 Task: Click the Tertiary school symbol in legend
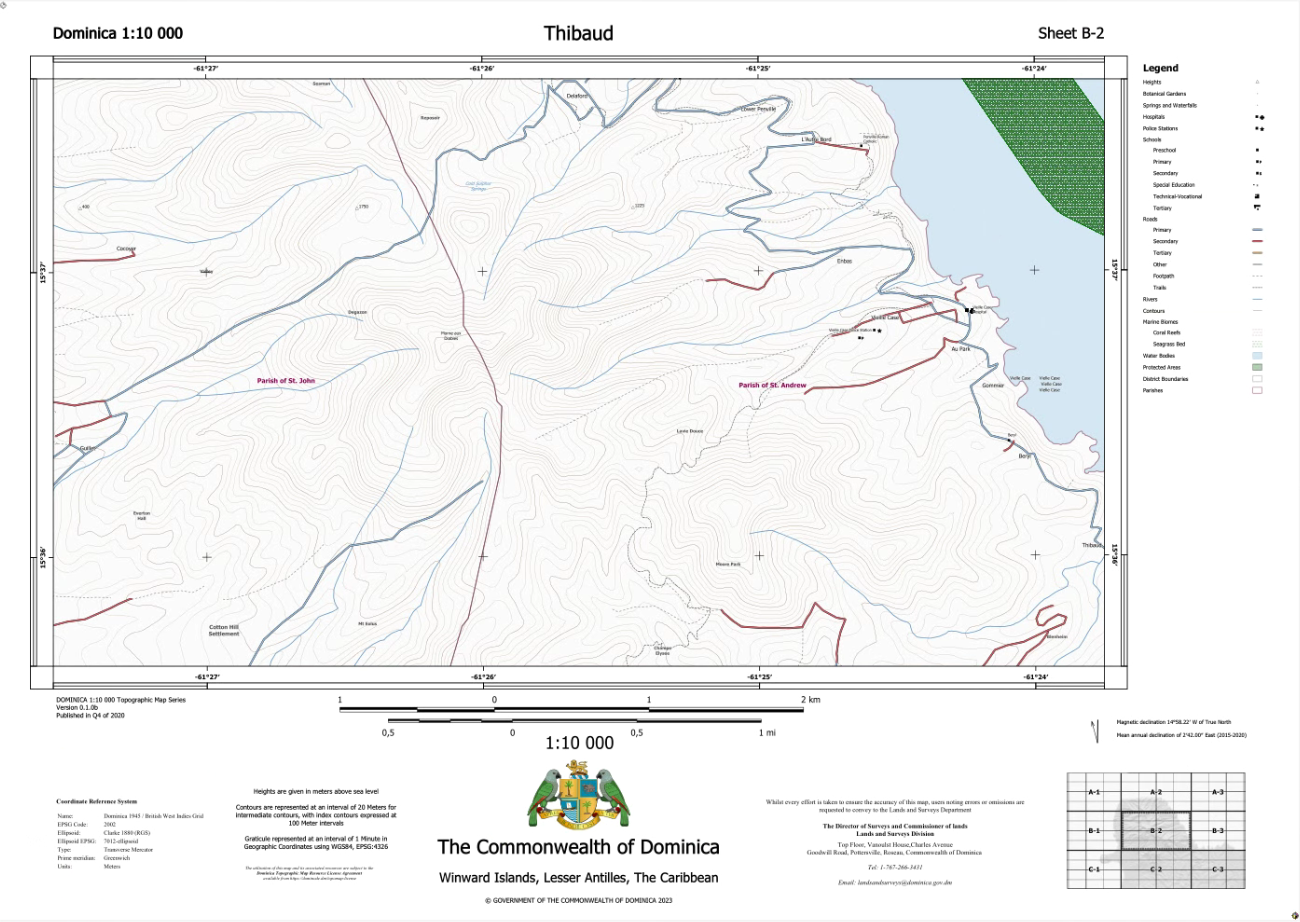(x=1257, y=208)
